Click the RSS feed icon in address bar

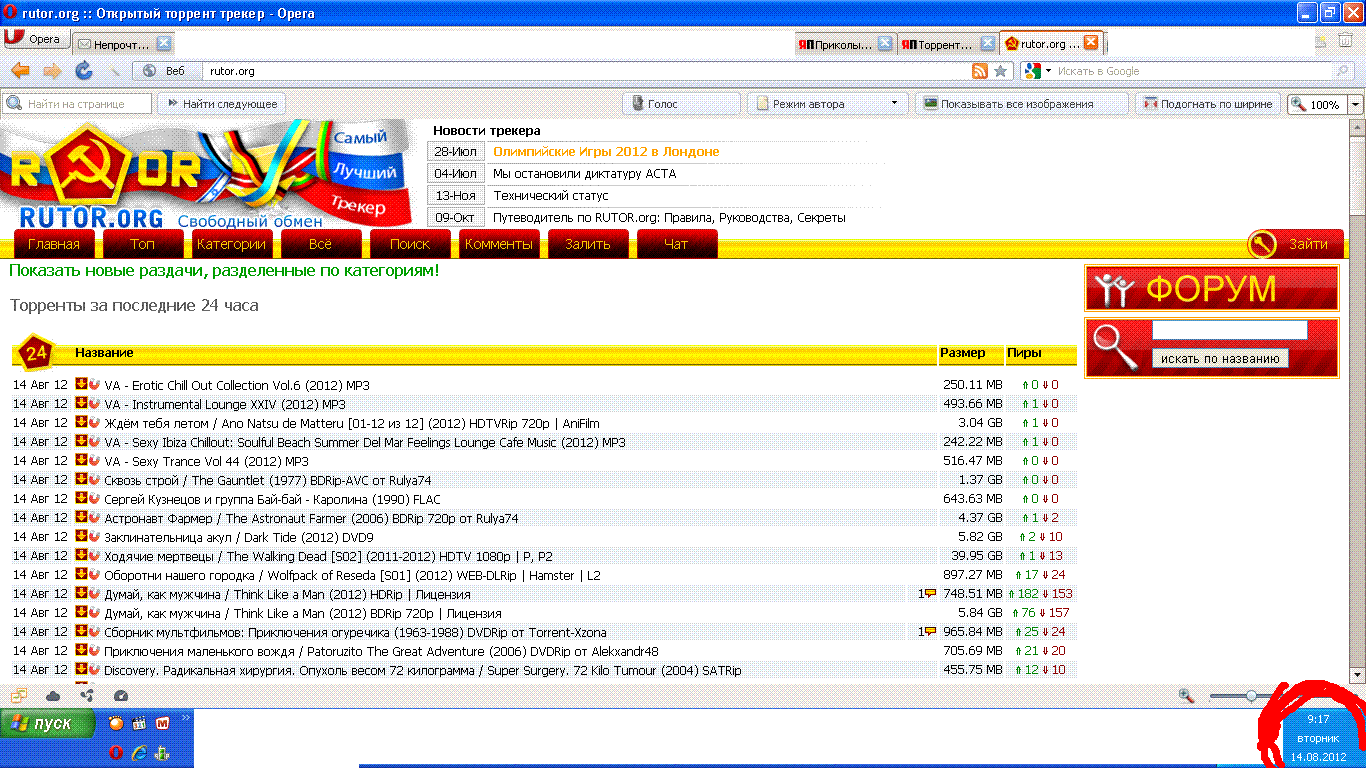pyautogui.click(x=980, y=71)
